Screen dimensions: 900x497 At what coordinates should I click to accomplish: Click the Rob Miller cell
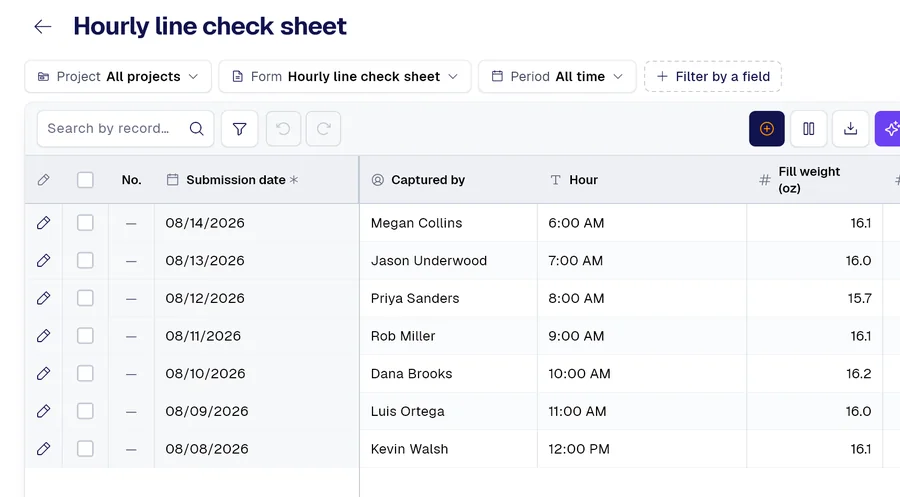click(449, 336)
